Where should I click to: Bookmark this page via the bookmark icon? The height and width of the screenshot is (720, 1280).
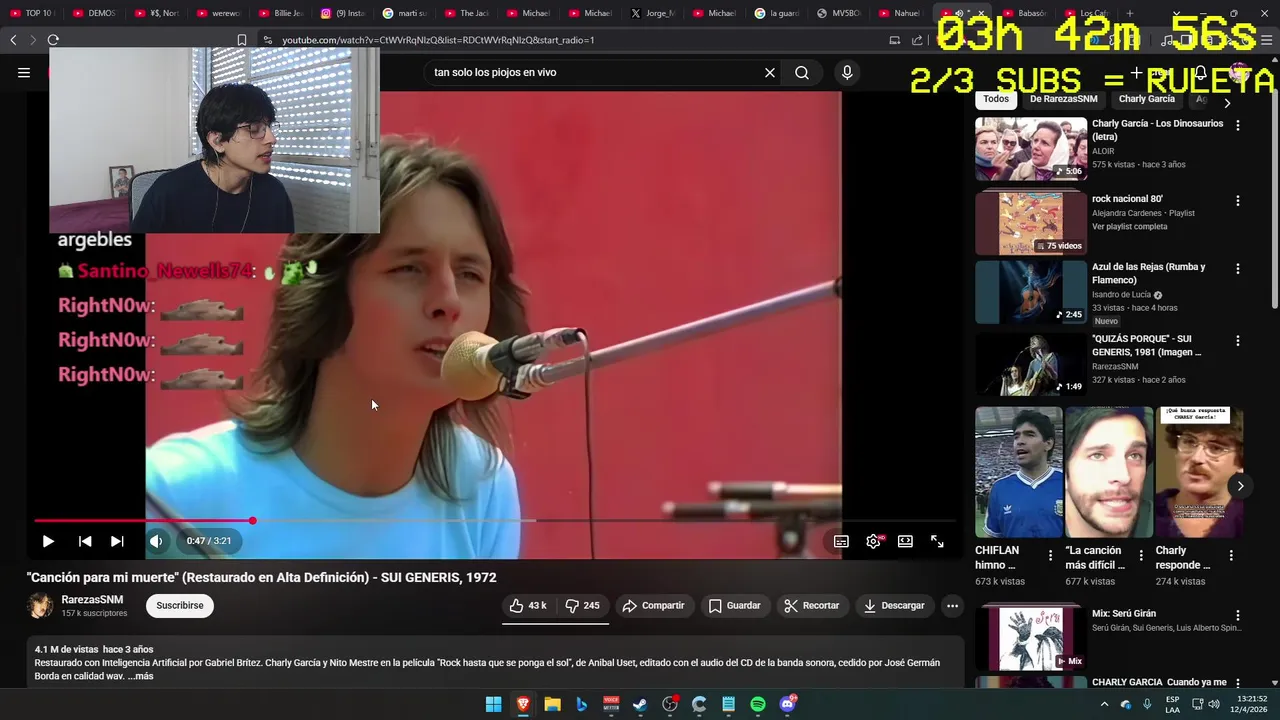(241, 40)
